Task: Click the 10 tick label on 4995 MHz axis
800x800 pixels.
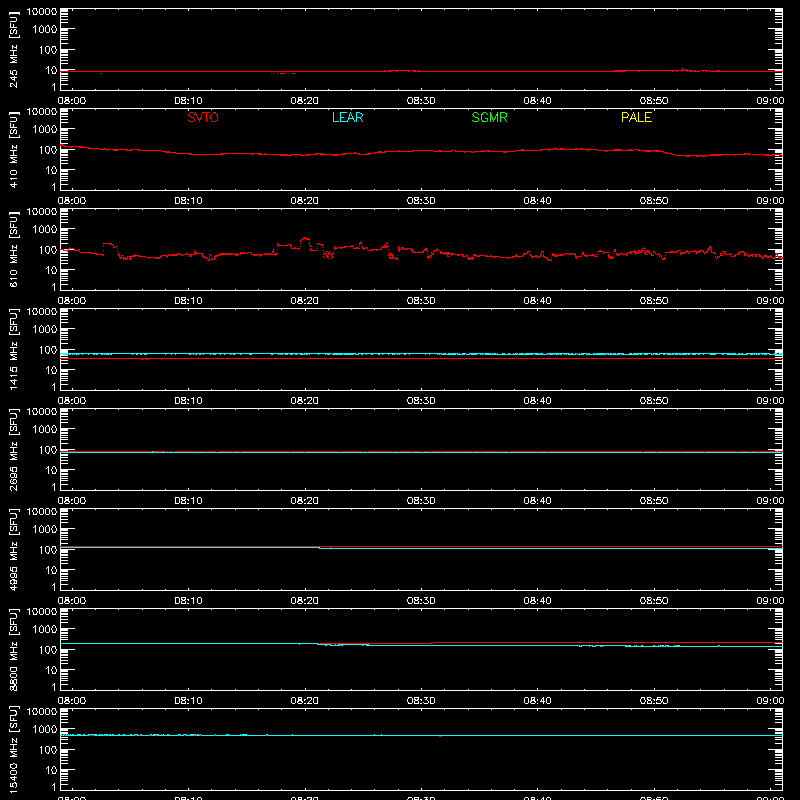Action: click(x=51, y=570)
